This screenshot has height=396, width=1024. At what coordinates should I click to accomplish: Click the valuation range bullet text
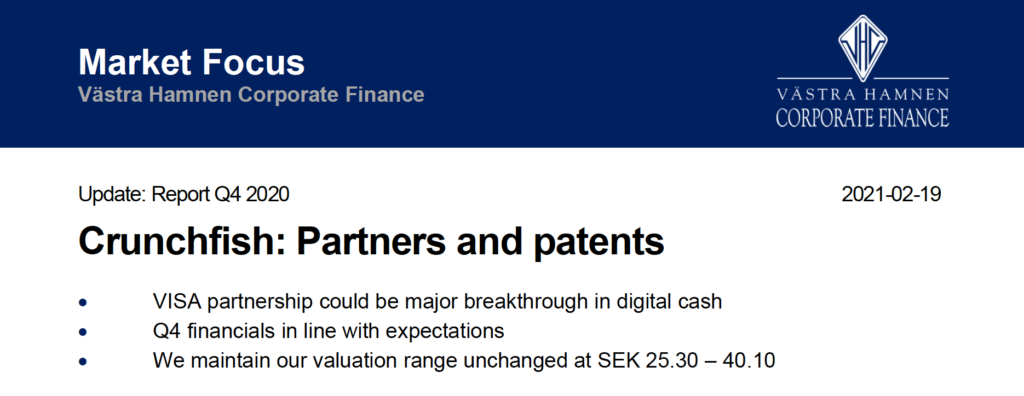pos(464,360)
